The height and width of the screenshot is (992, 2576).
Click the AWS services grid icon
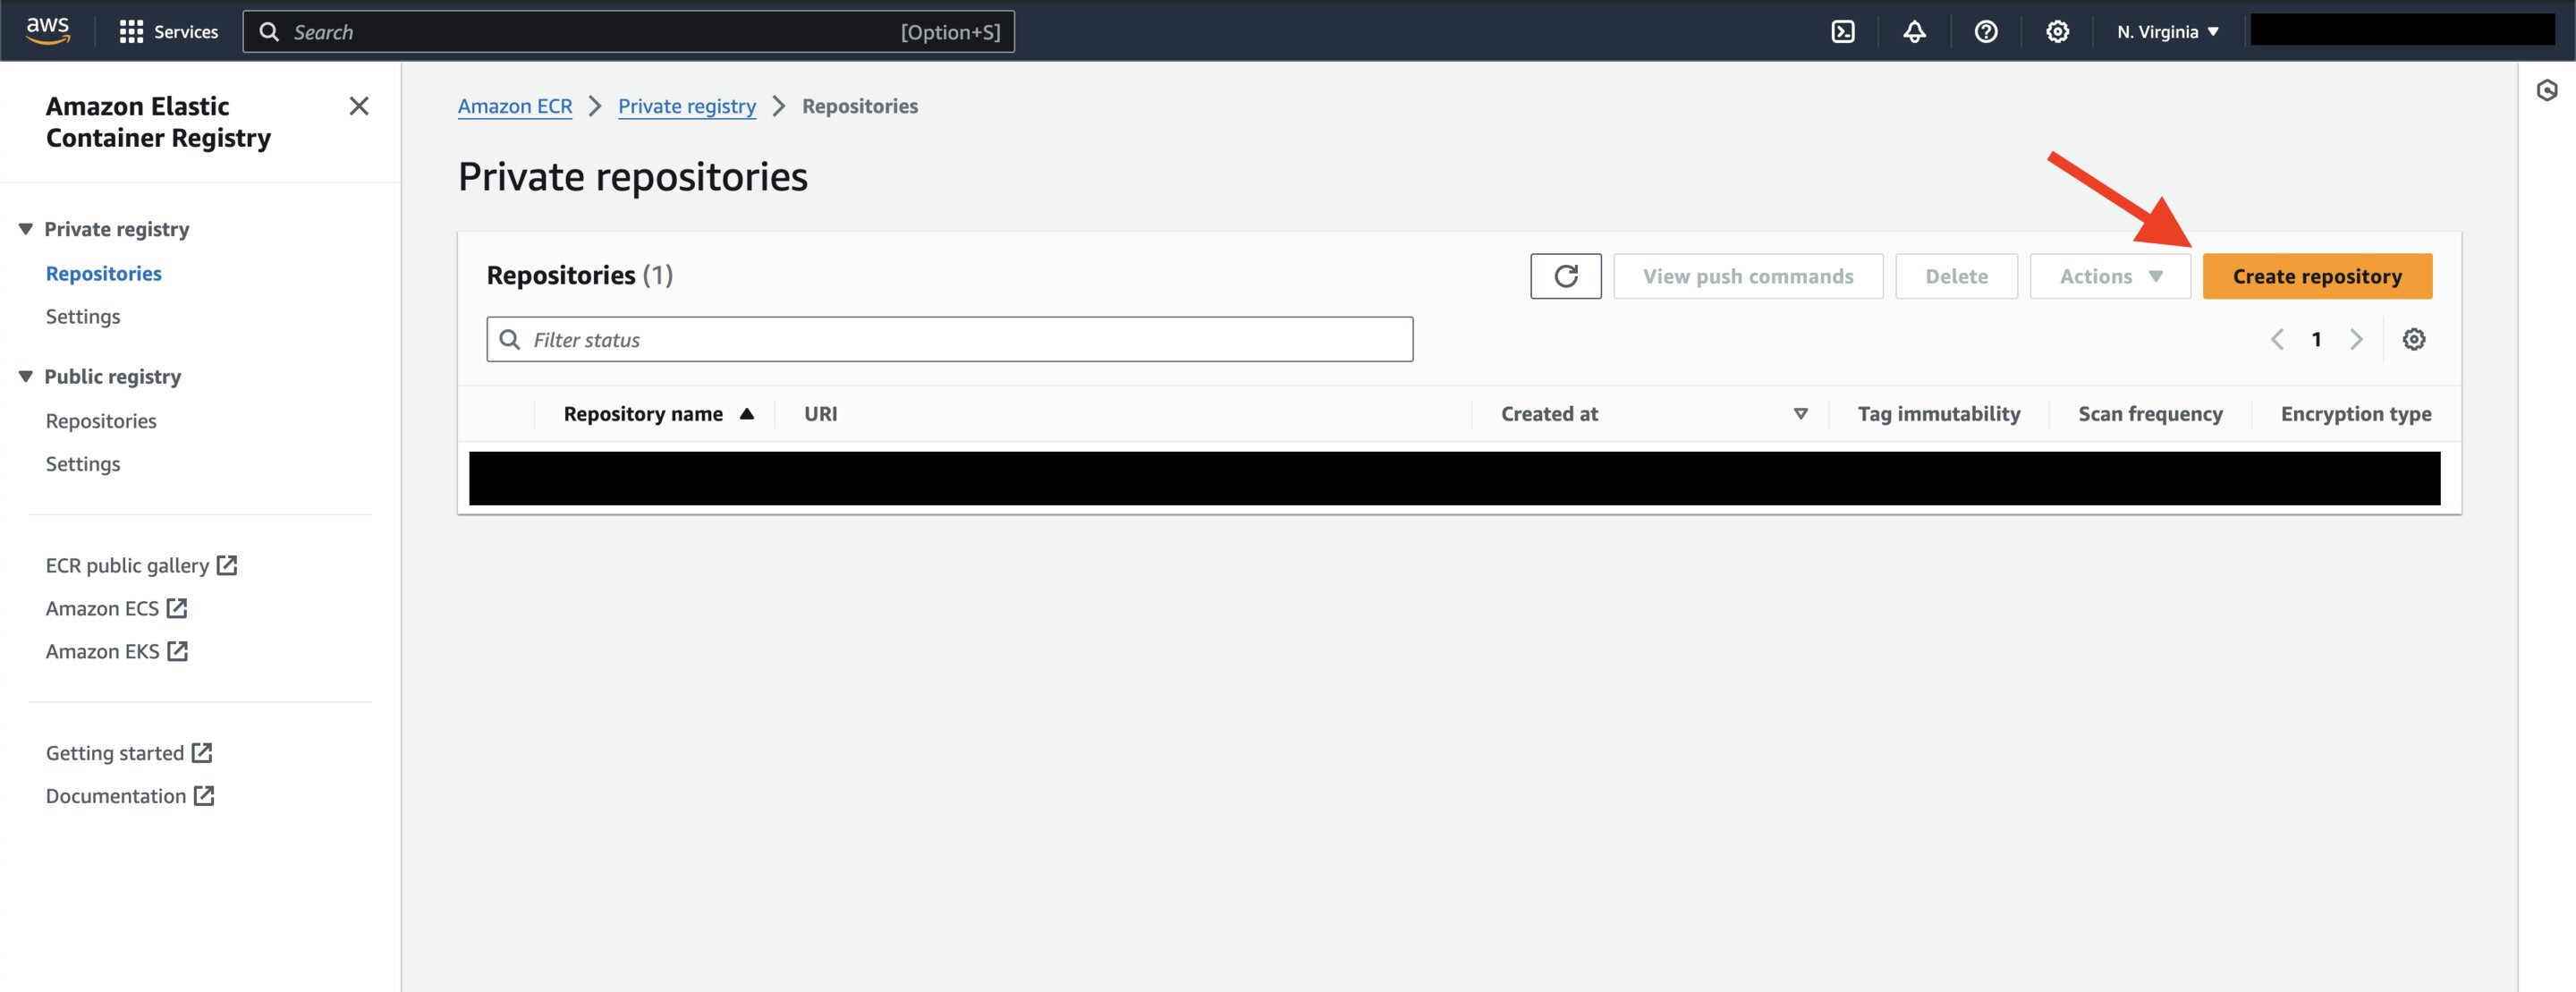coord(130,30)
